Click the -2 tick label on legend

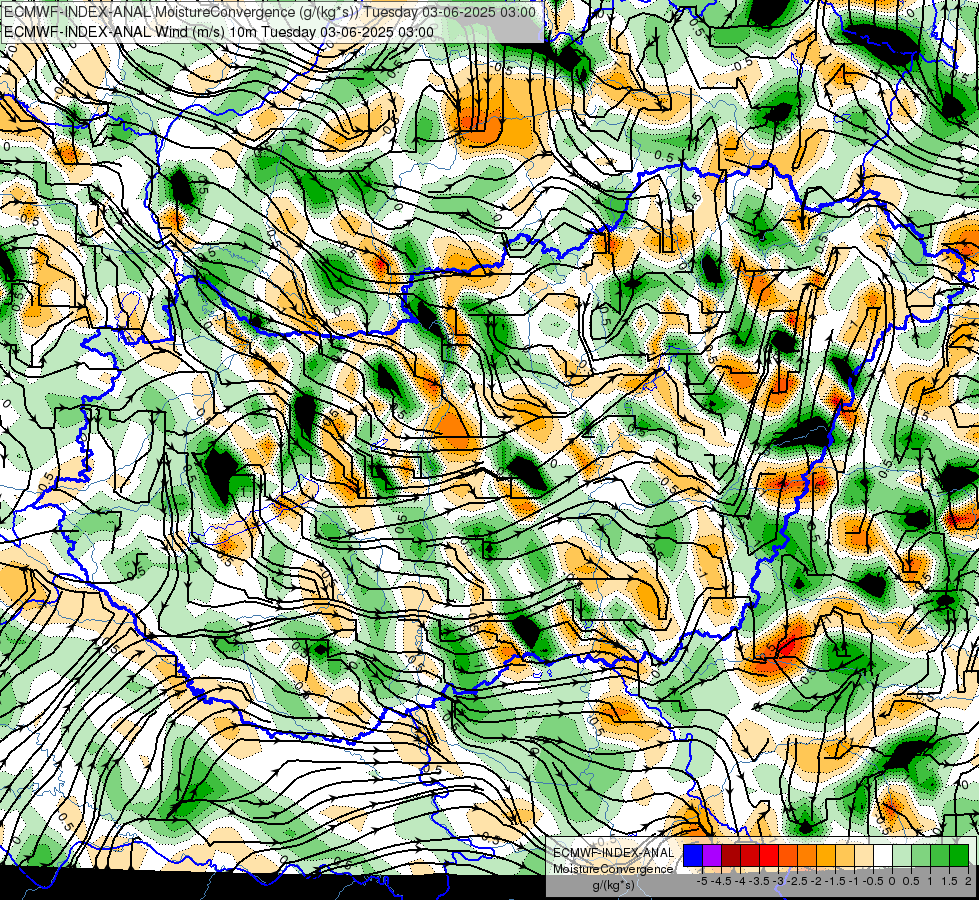[x=816, y=881]
